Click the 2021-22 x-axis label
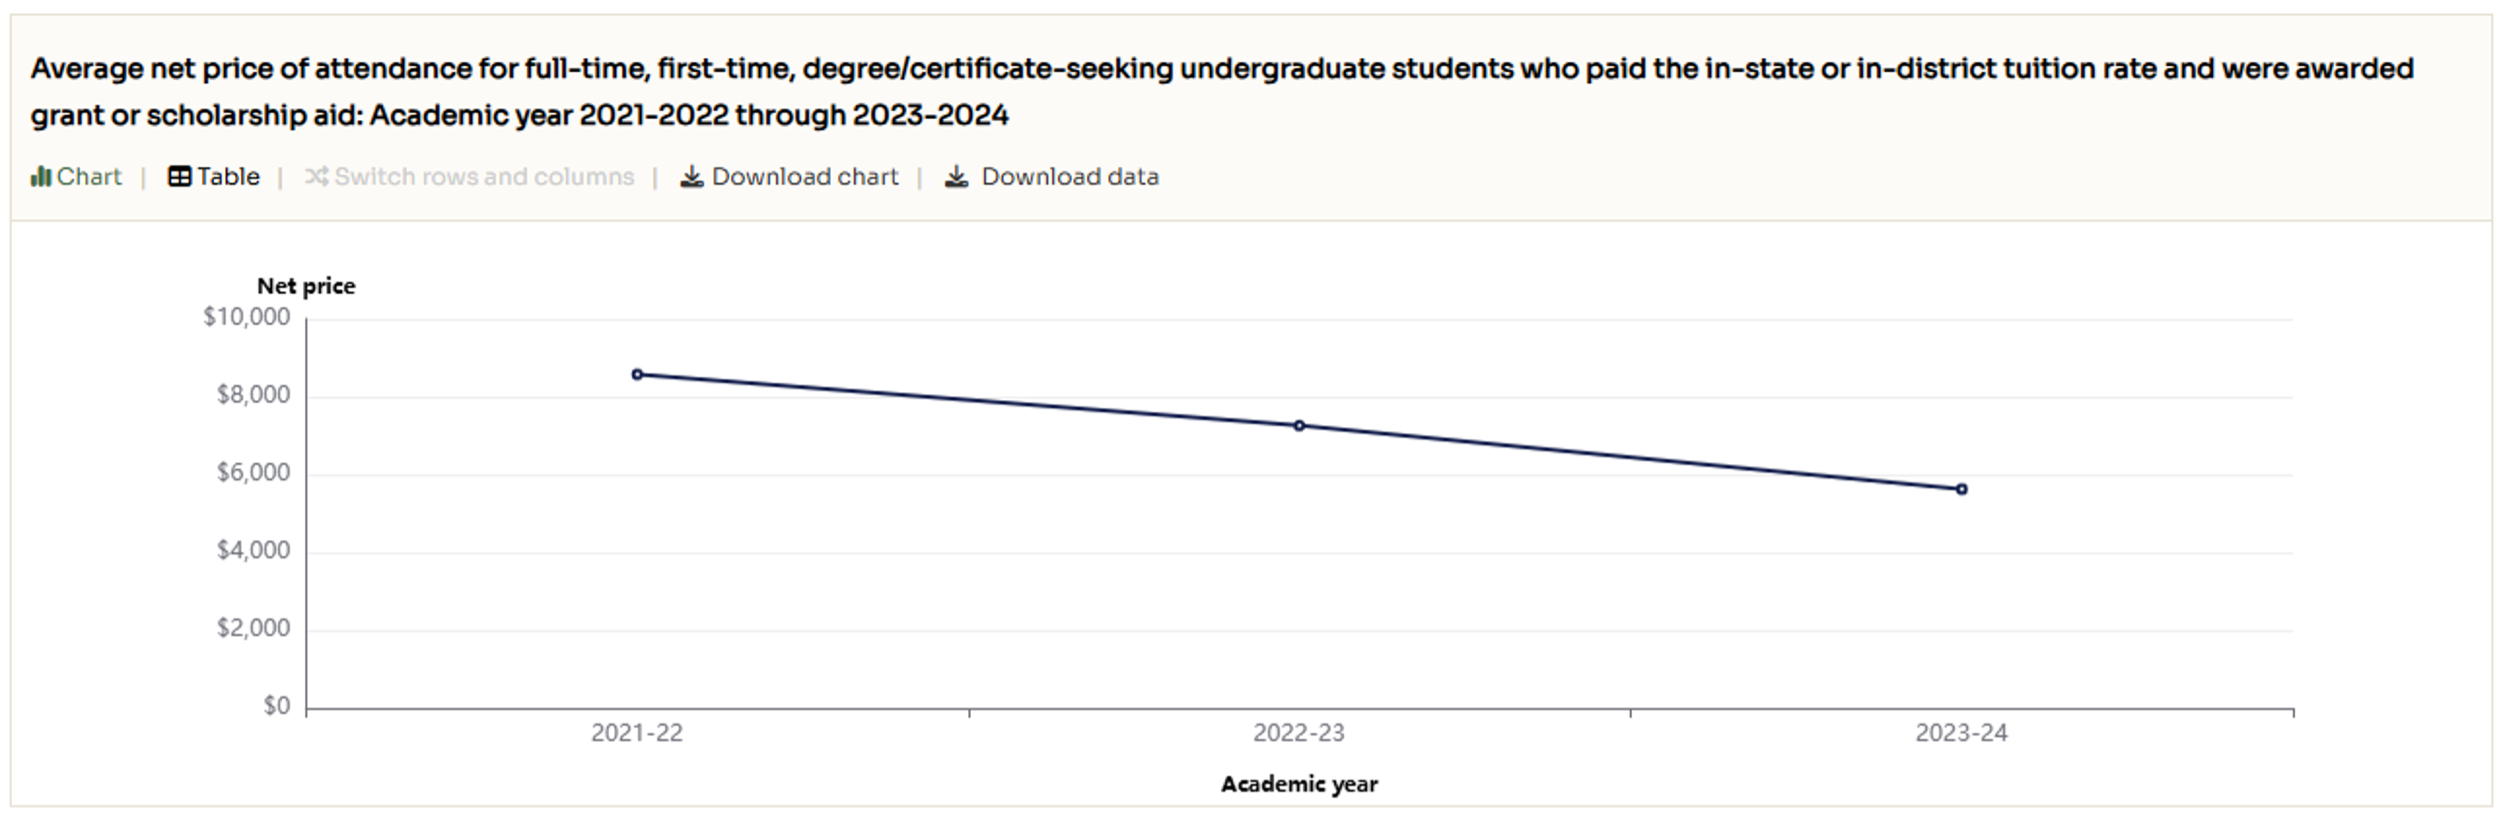2504x828 pixels. coord(637,733)
